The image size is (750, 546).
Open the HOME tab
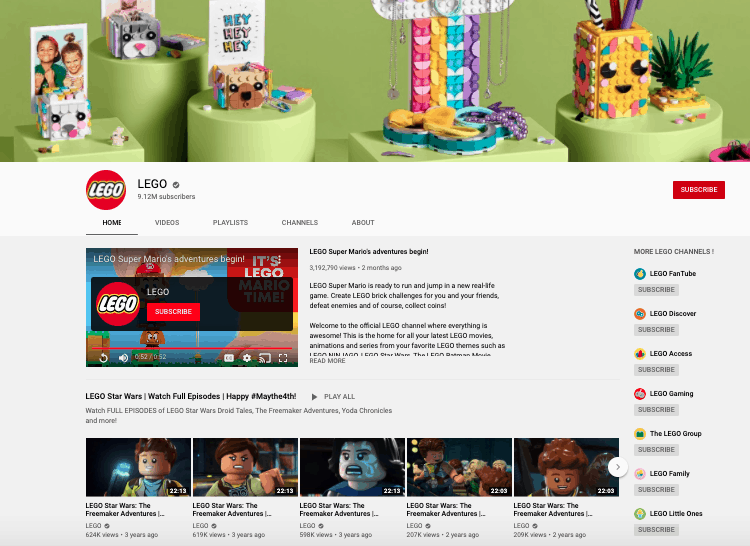(112, 223)
